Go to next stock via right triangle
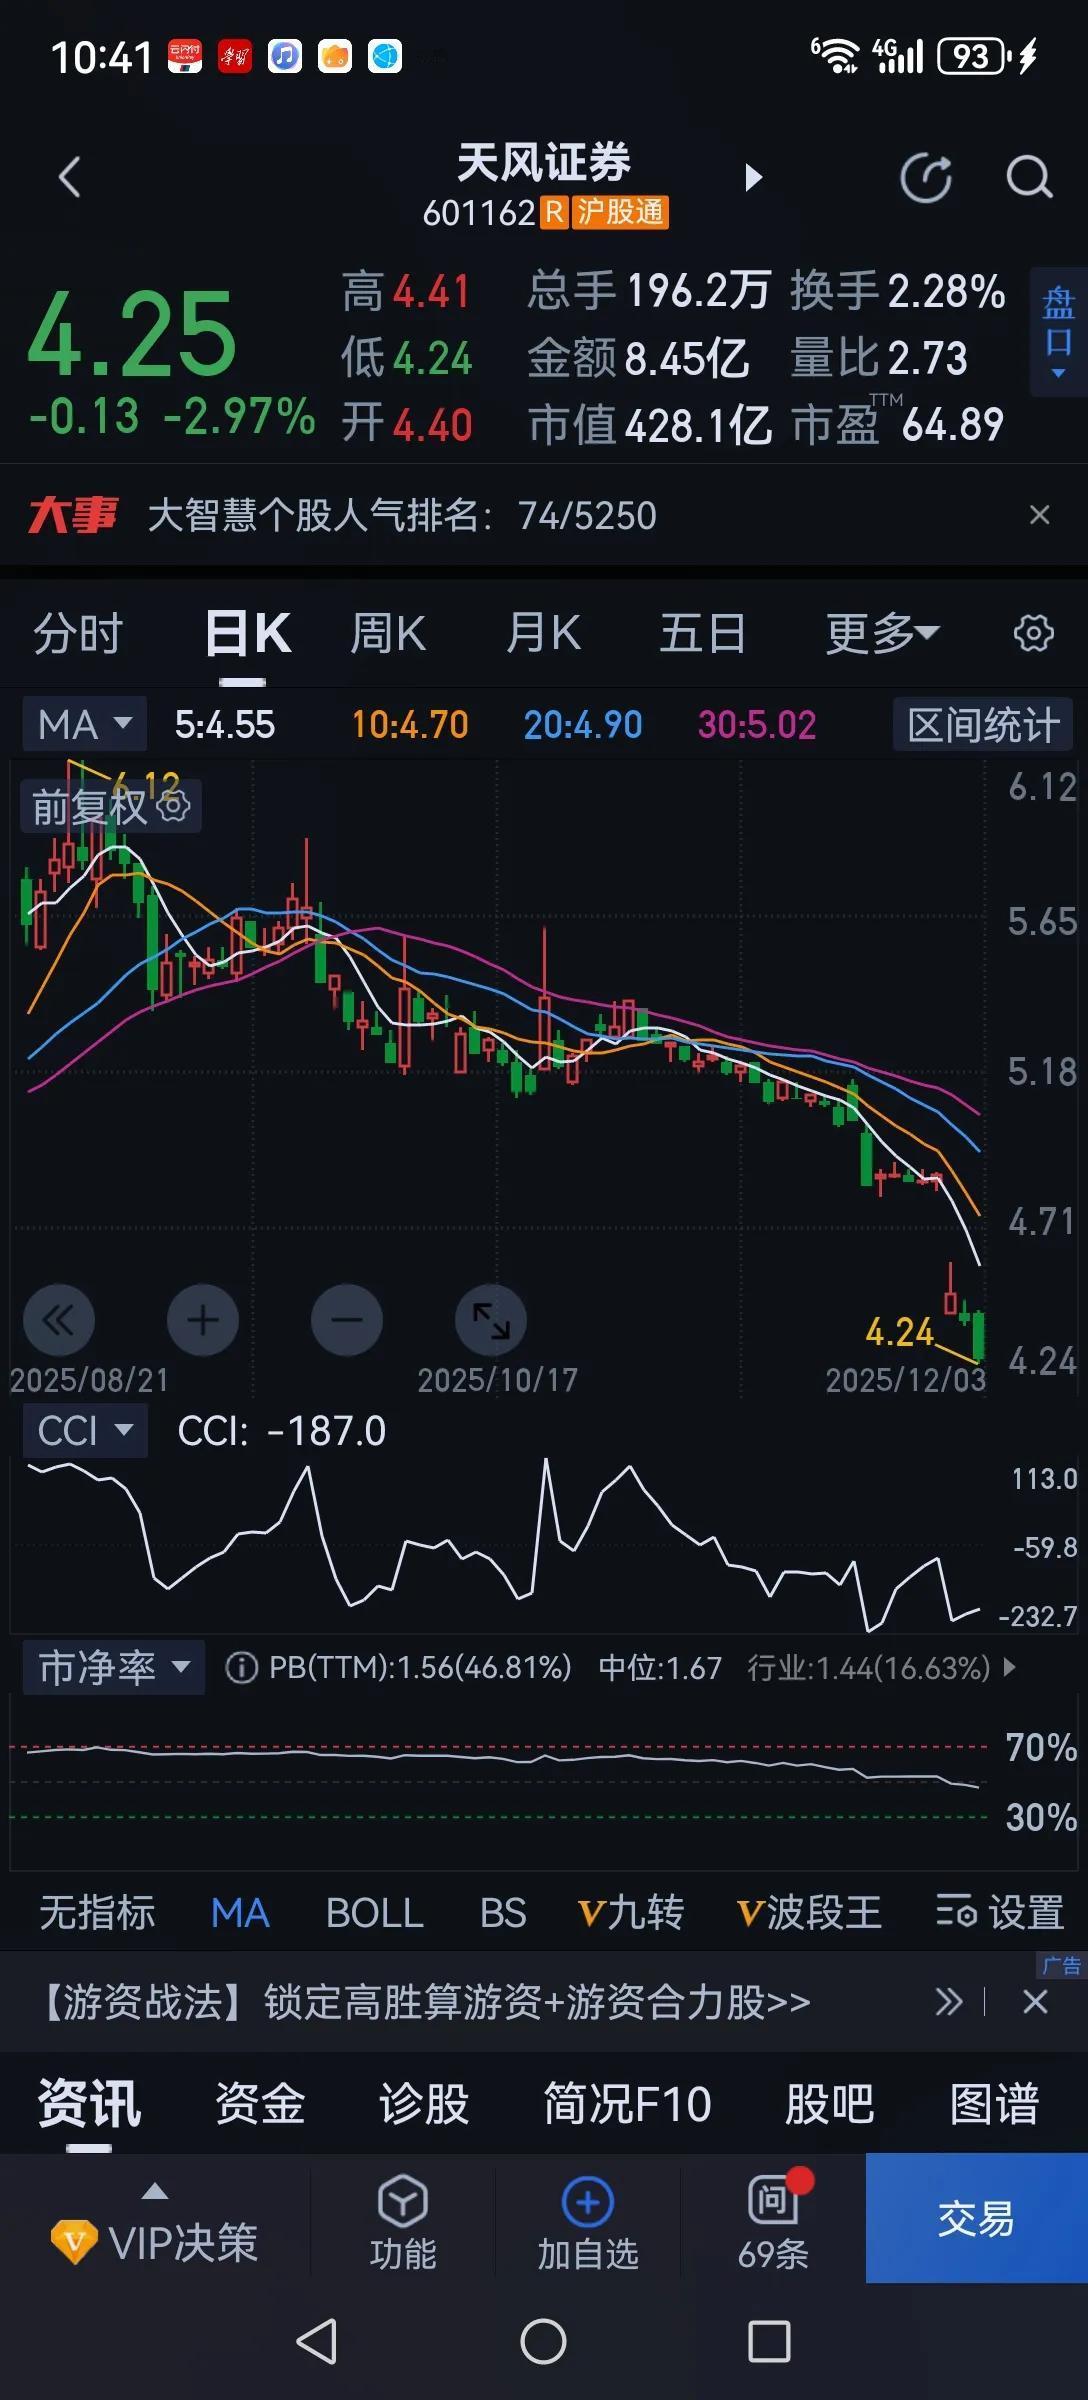The height and width of the screenshot is (2400, 1088). click(754, 178)
